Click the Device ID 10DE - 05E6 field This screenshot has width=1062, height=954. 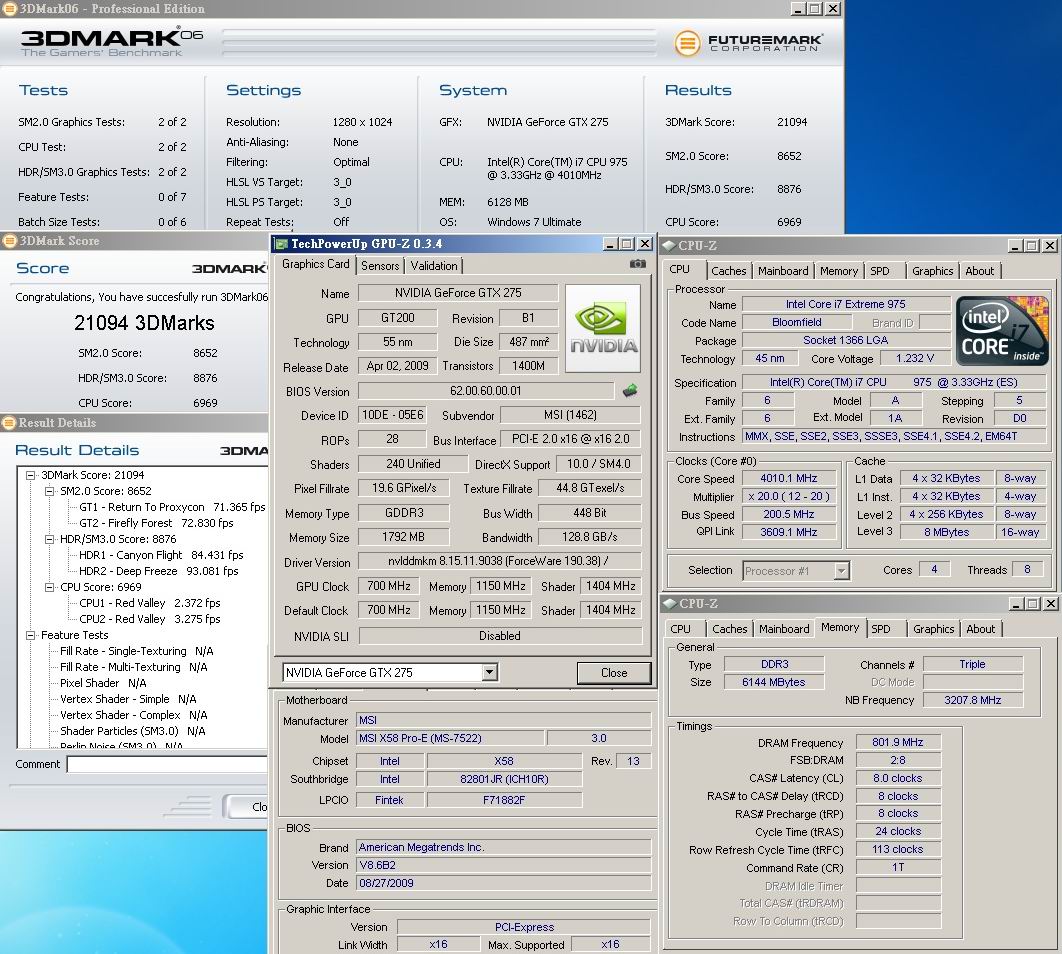(x=392, y=415)
